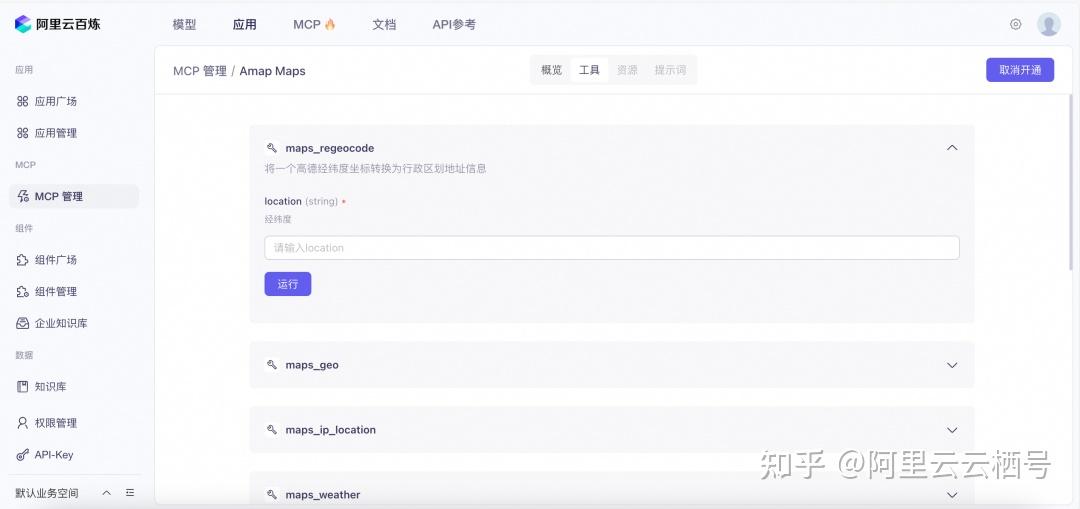Click the 知识库 book icon
Viewport: 1080px width, 509px height.
coord(22,386)
